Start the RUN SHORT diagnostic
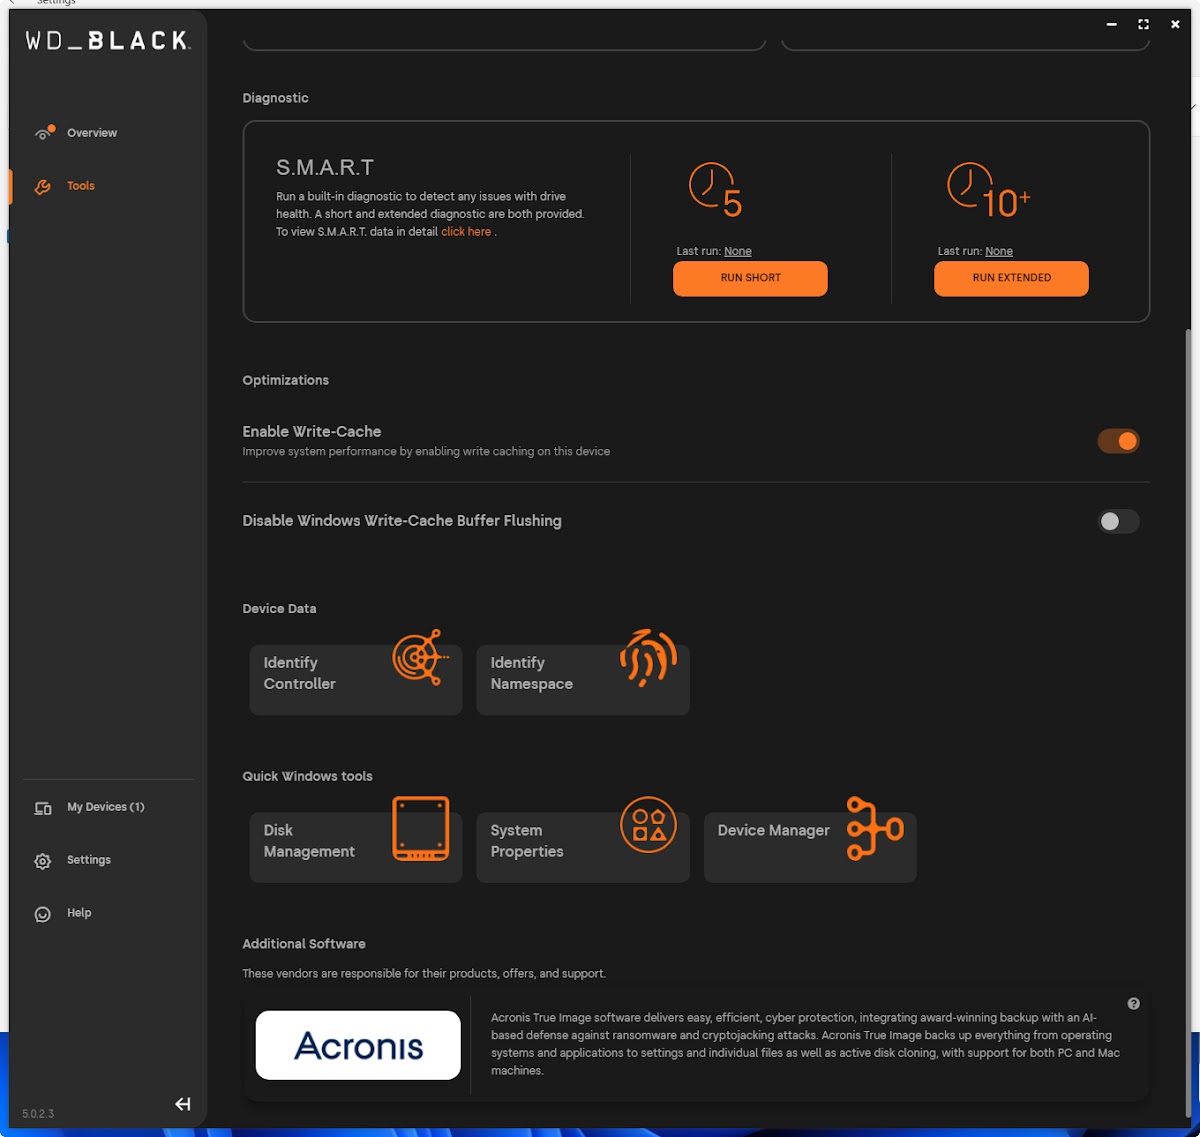Image resolution: width=1200 pixels, height=1137 pixels. pos(750,278)
